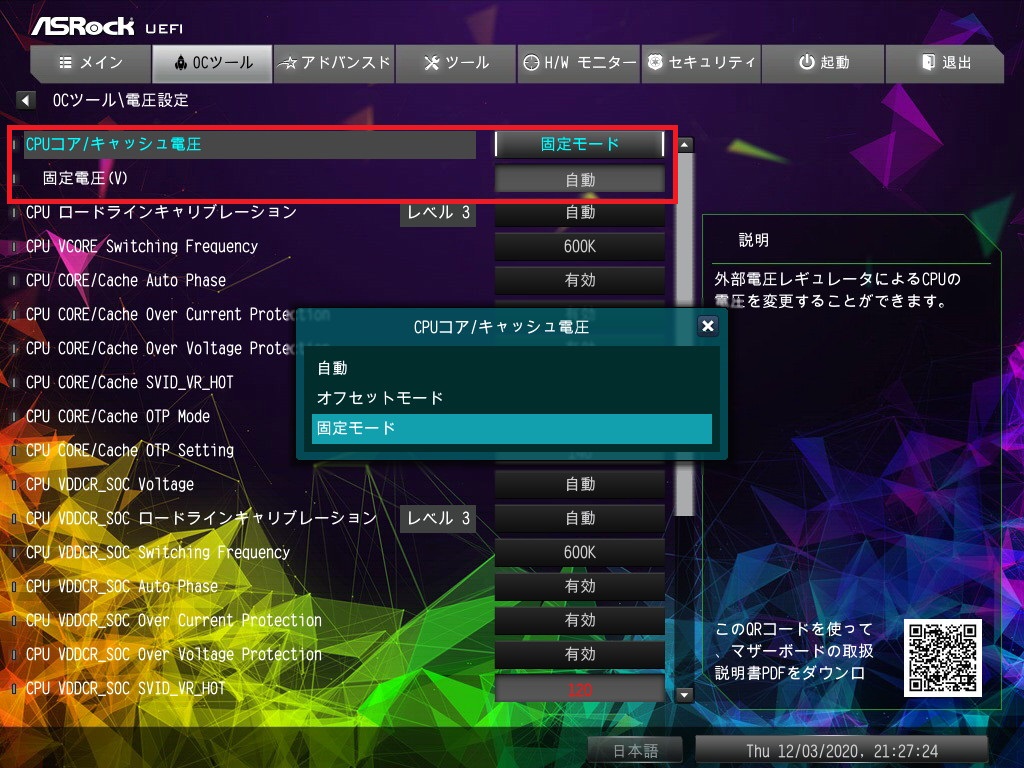Image resolution: width=1024 pixels, height=768 pixels.
Task: Choose オフセットモード in the popup
Action: [x=511, y=398]
